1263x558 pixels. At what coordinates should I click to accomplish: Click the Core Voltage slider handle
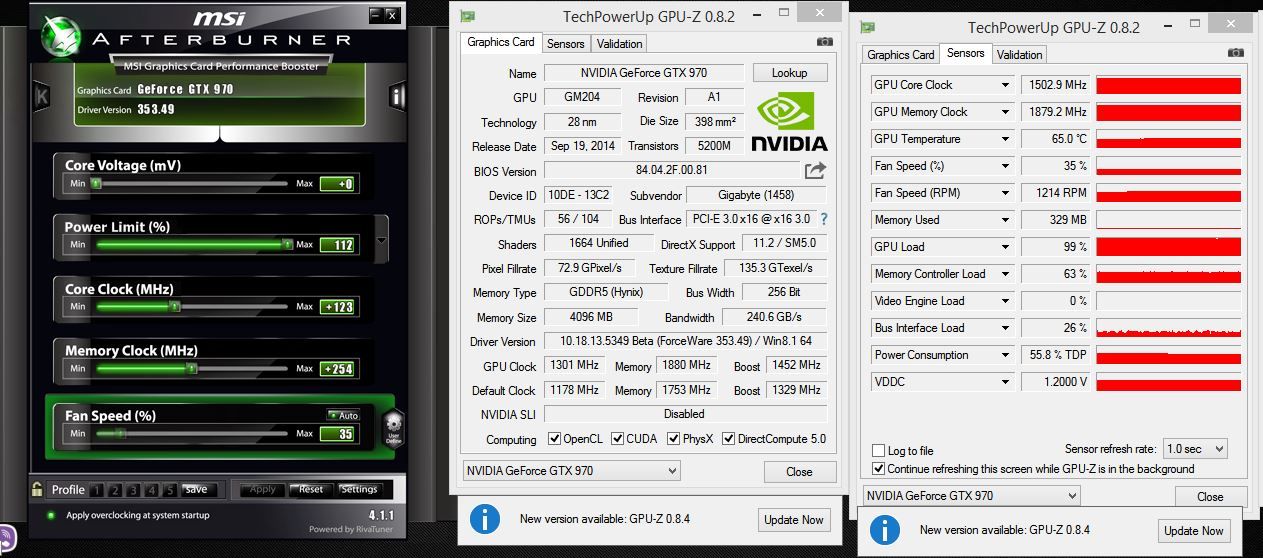tap(96, 184)
